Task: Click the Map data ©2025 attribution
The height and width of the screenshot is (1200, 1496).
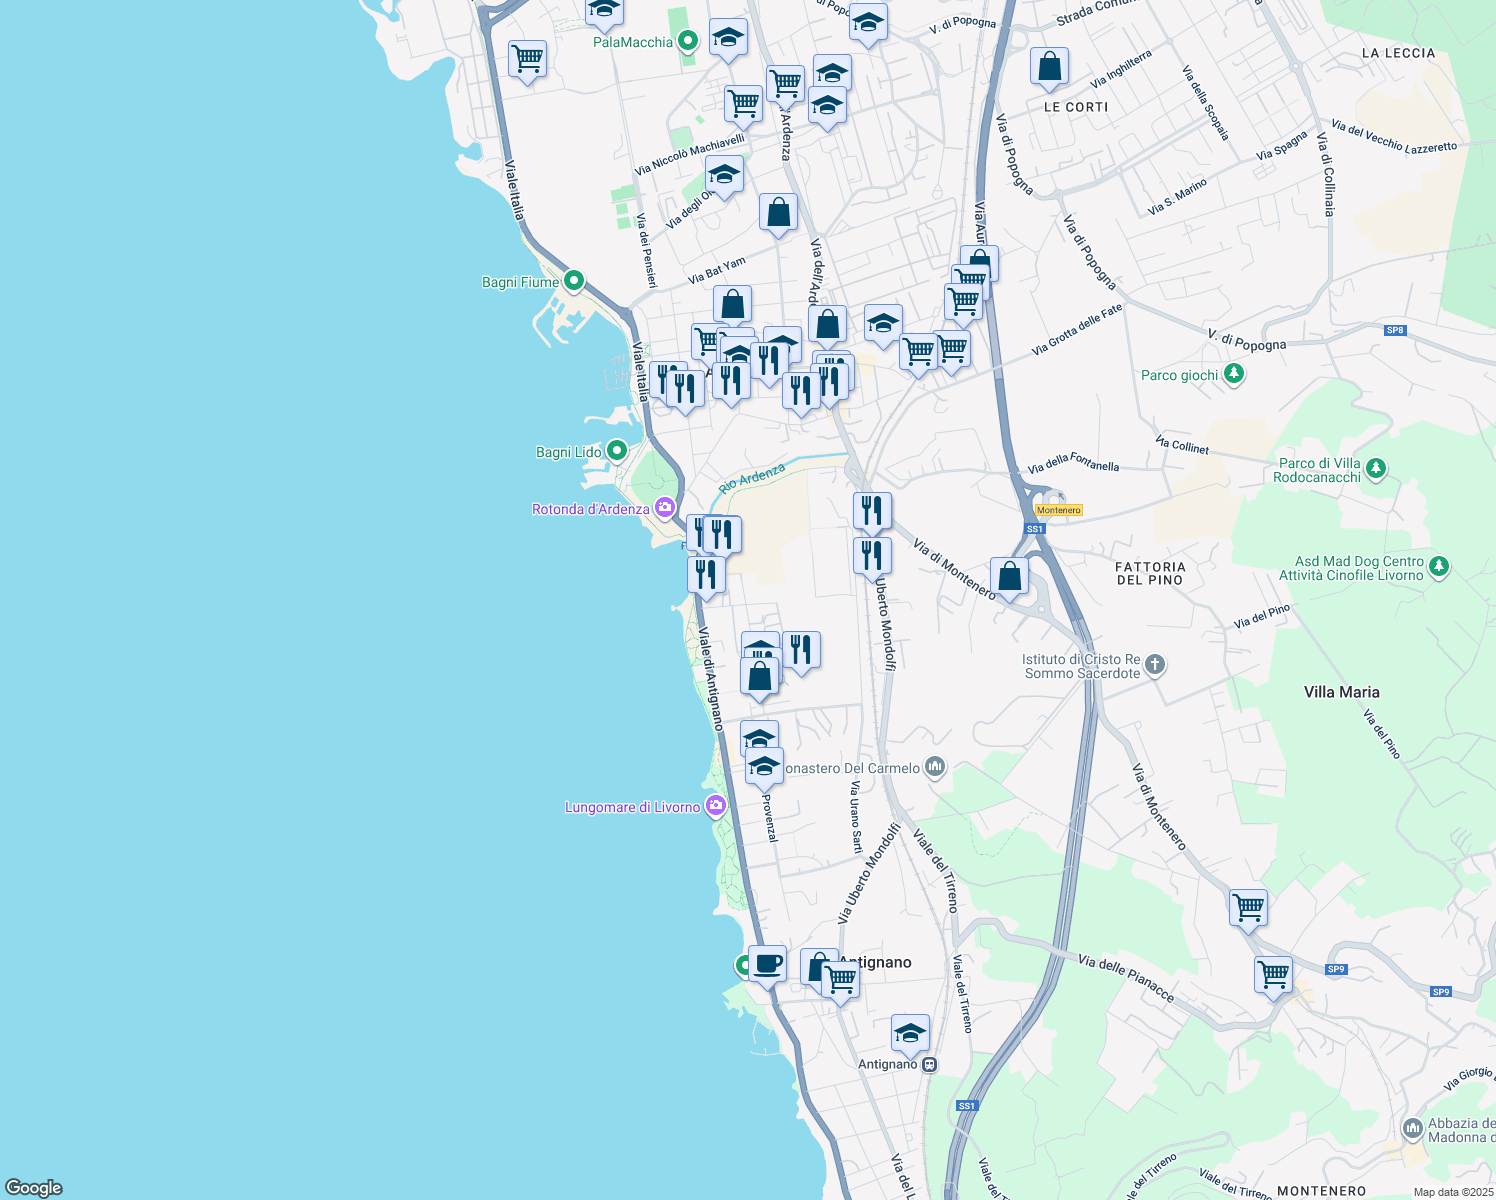Action: [1452, 1192]
